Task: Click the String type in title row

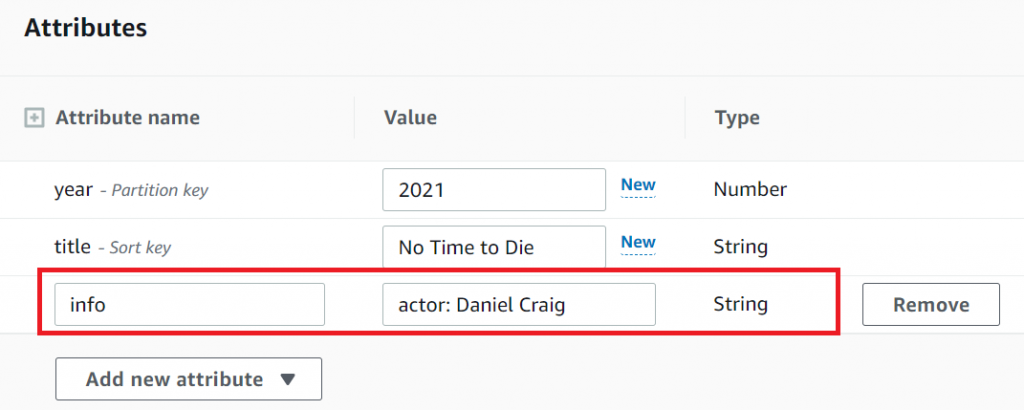Action: pyautogui.click(x=741, y=247)
